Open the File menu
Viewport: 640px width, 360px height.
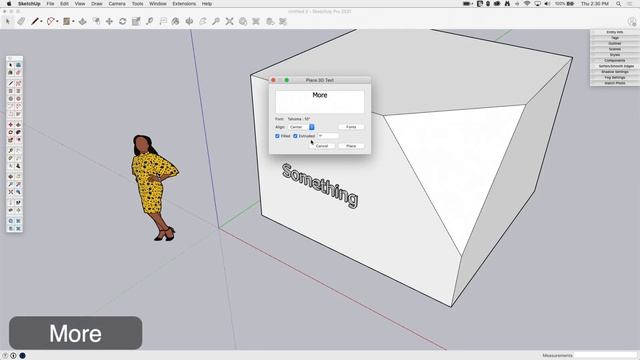tap(50, 4)
